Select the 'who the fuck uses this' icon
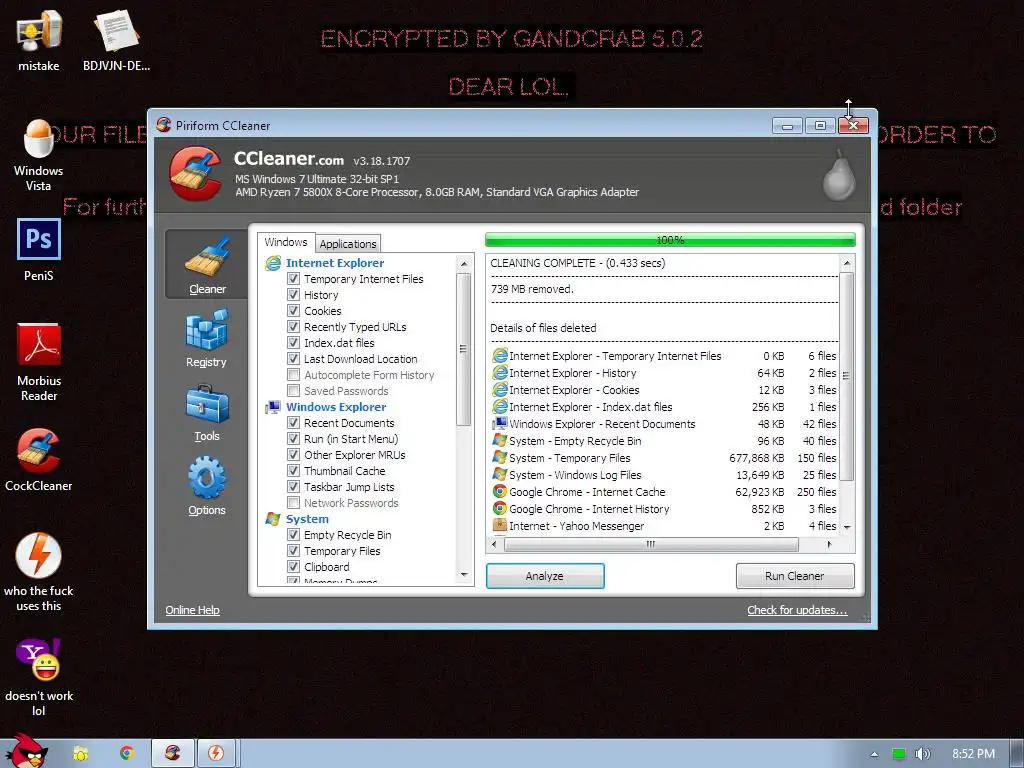The image size is (1024, 768). click(39, 573)
